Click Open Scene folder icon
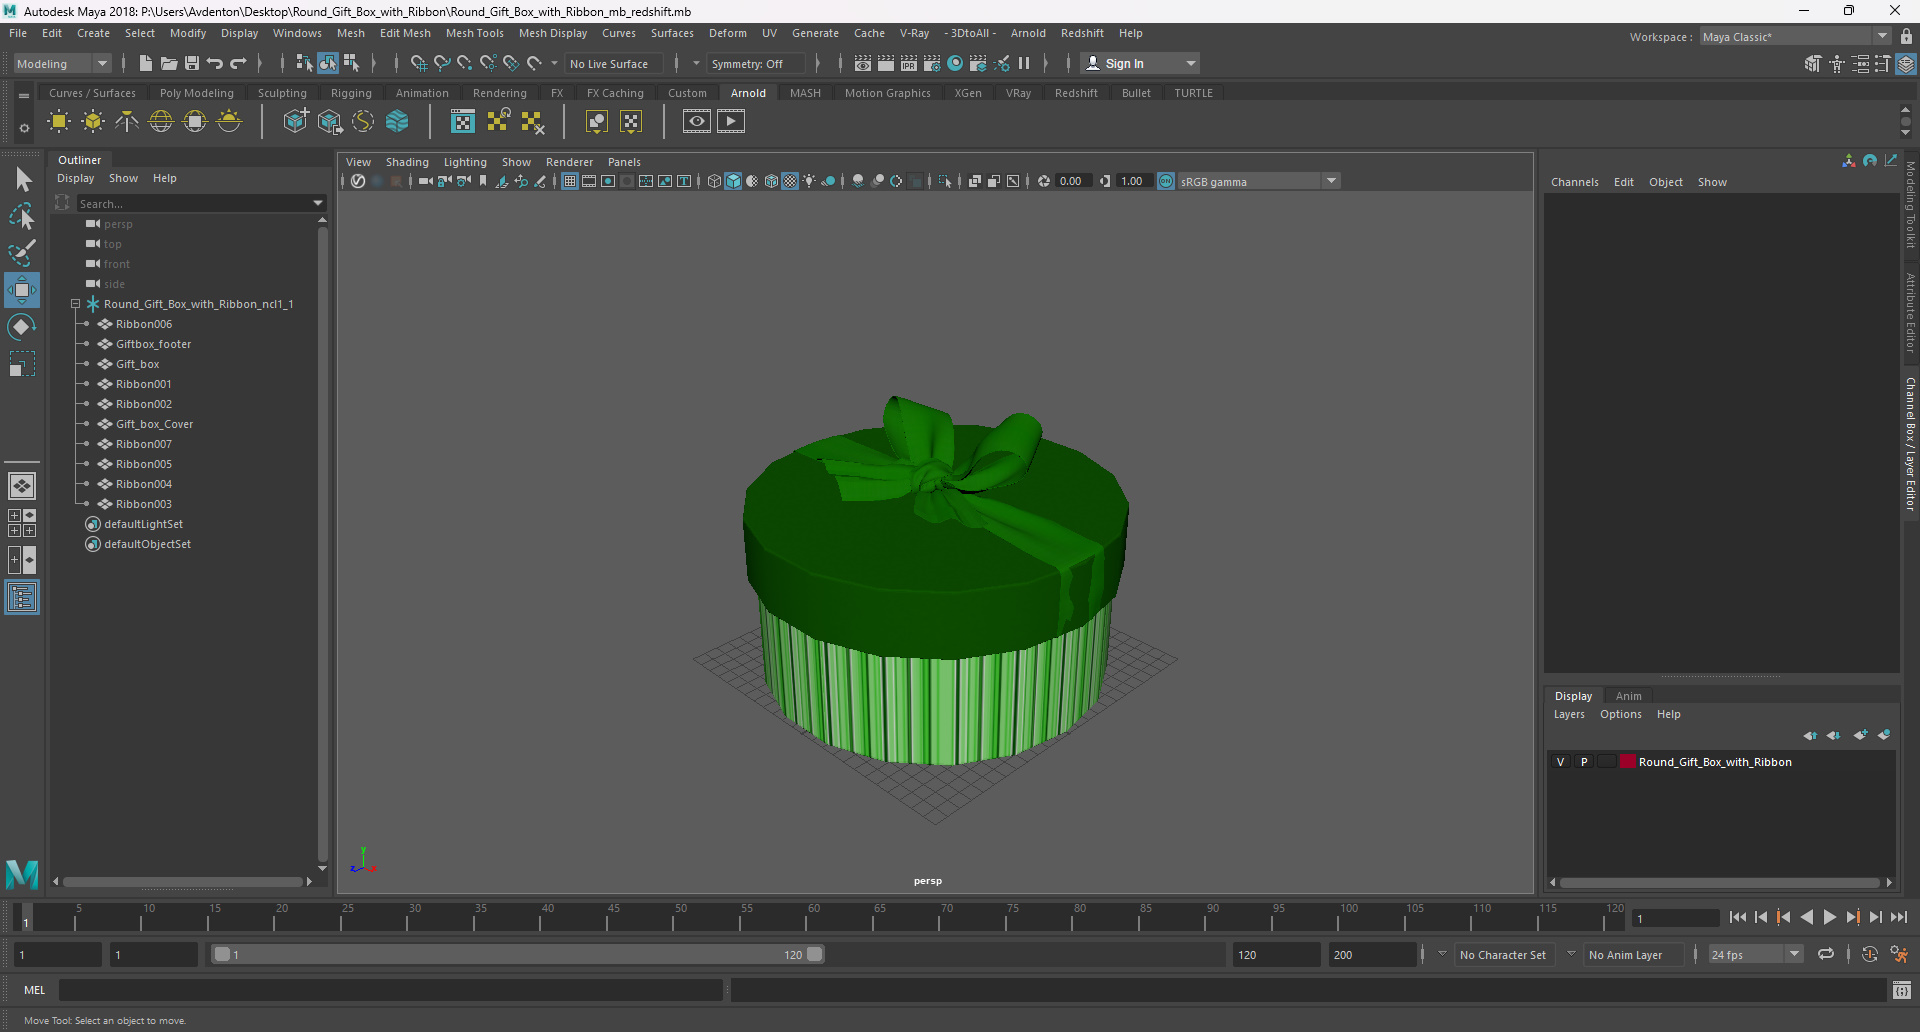1920x1032 pixels. coord(169,63)
